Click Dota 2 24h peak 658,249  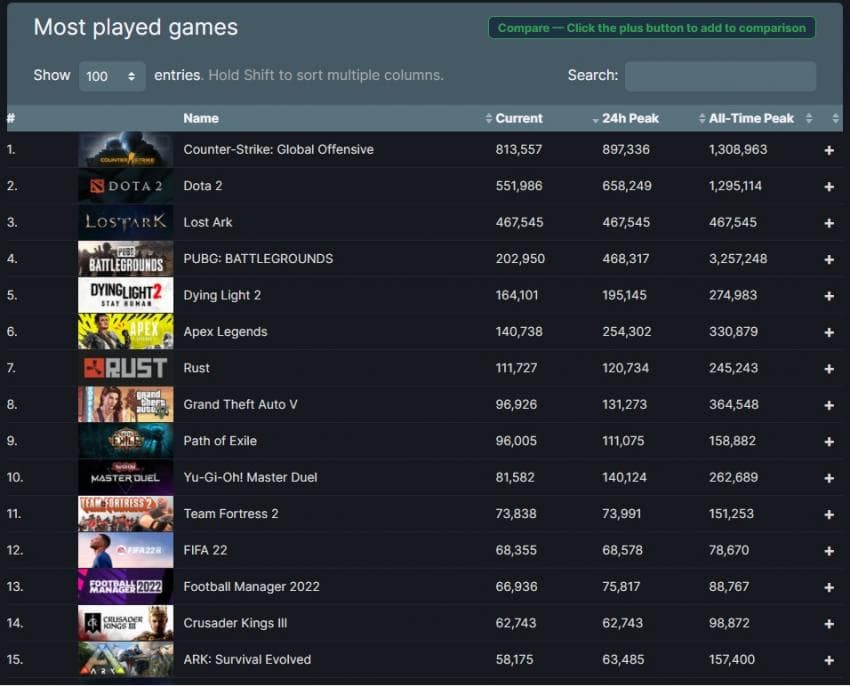627,186
